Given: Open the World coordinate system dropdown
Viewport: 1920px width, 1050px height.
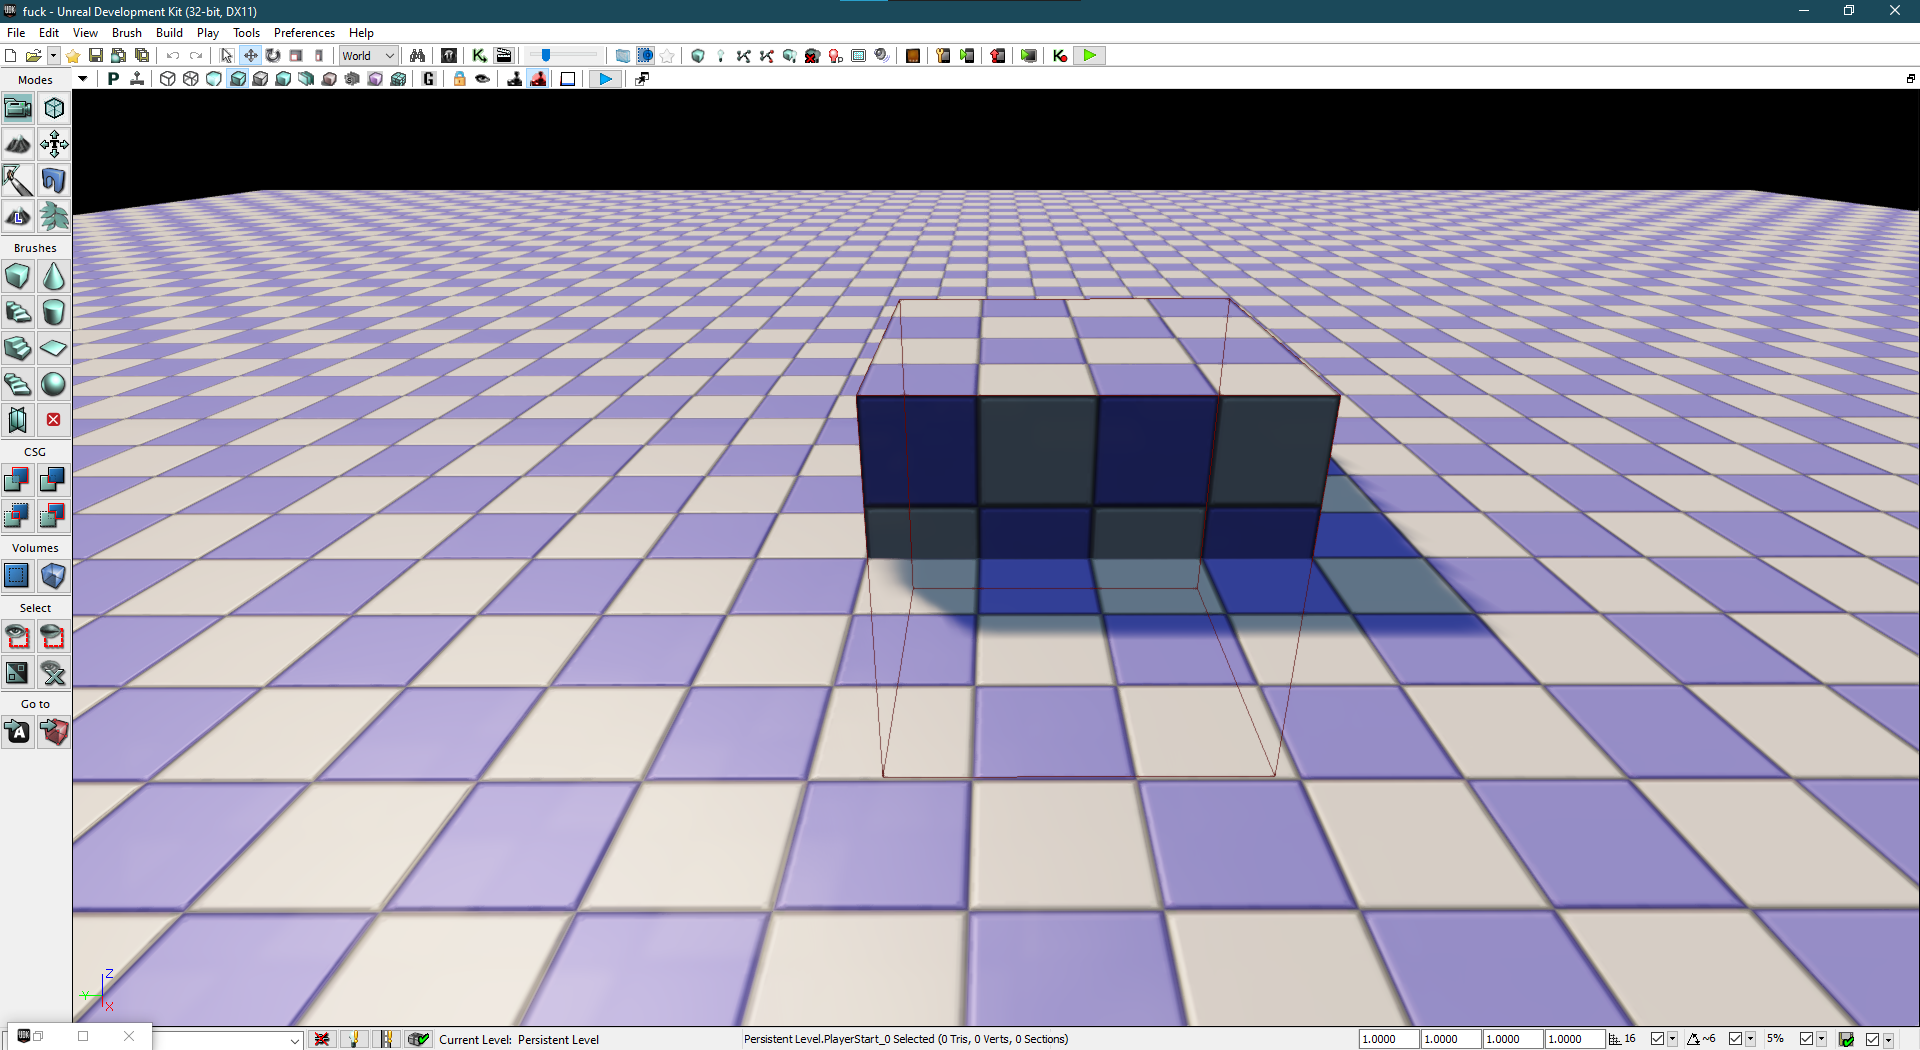Looking at the screenshot, I should [x=369, y=56].
